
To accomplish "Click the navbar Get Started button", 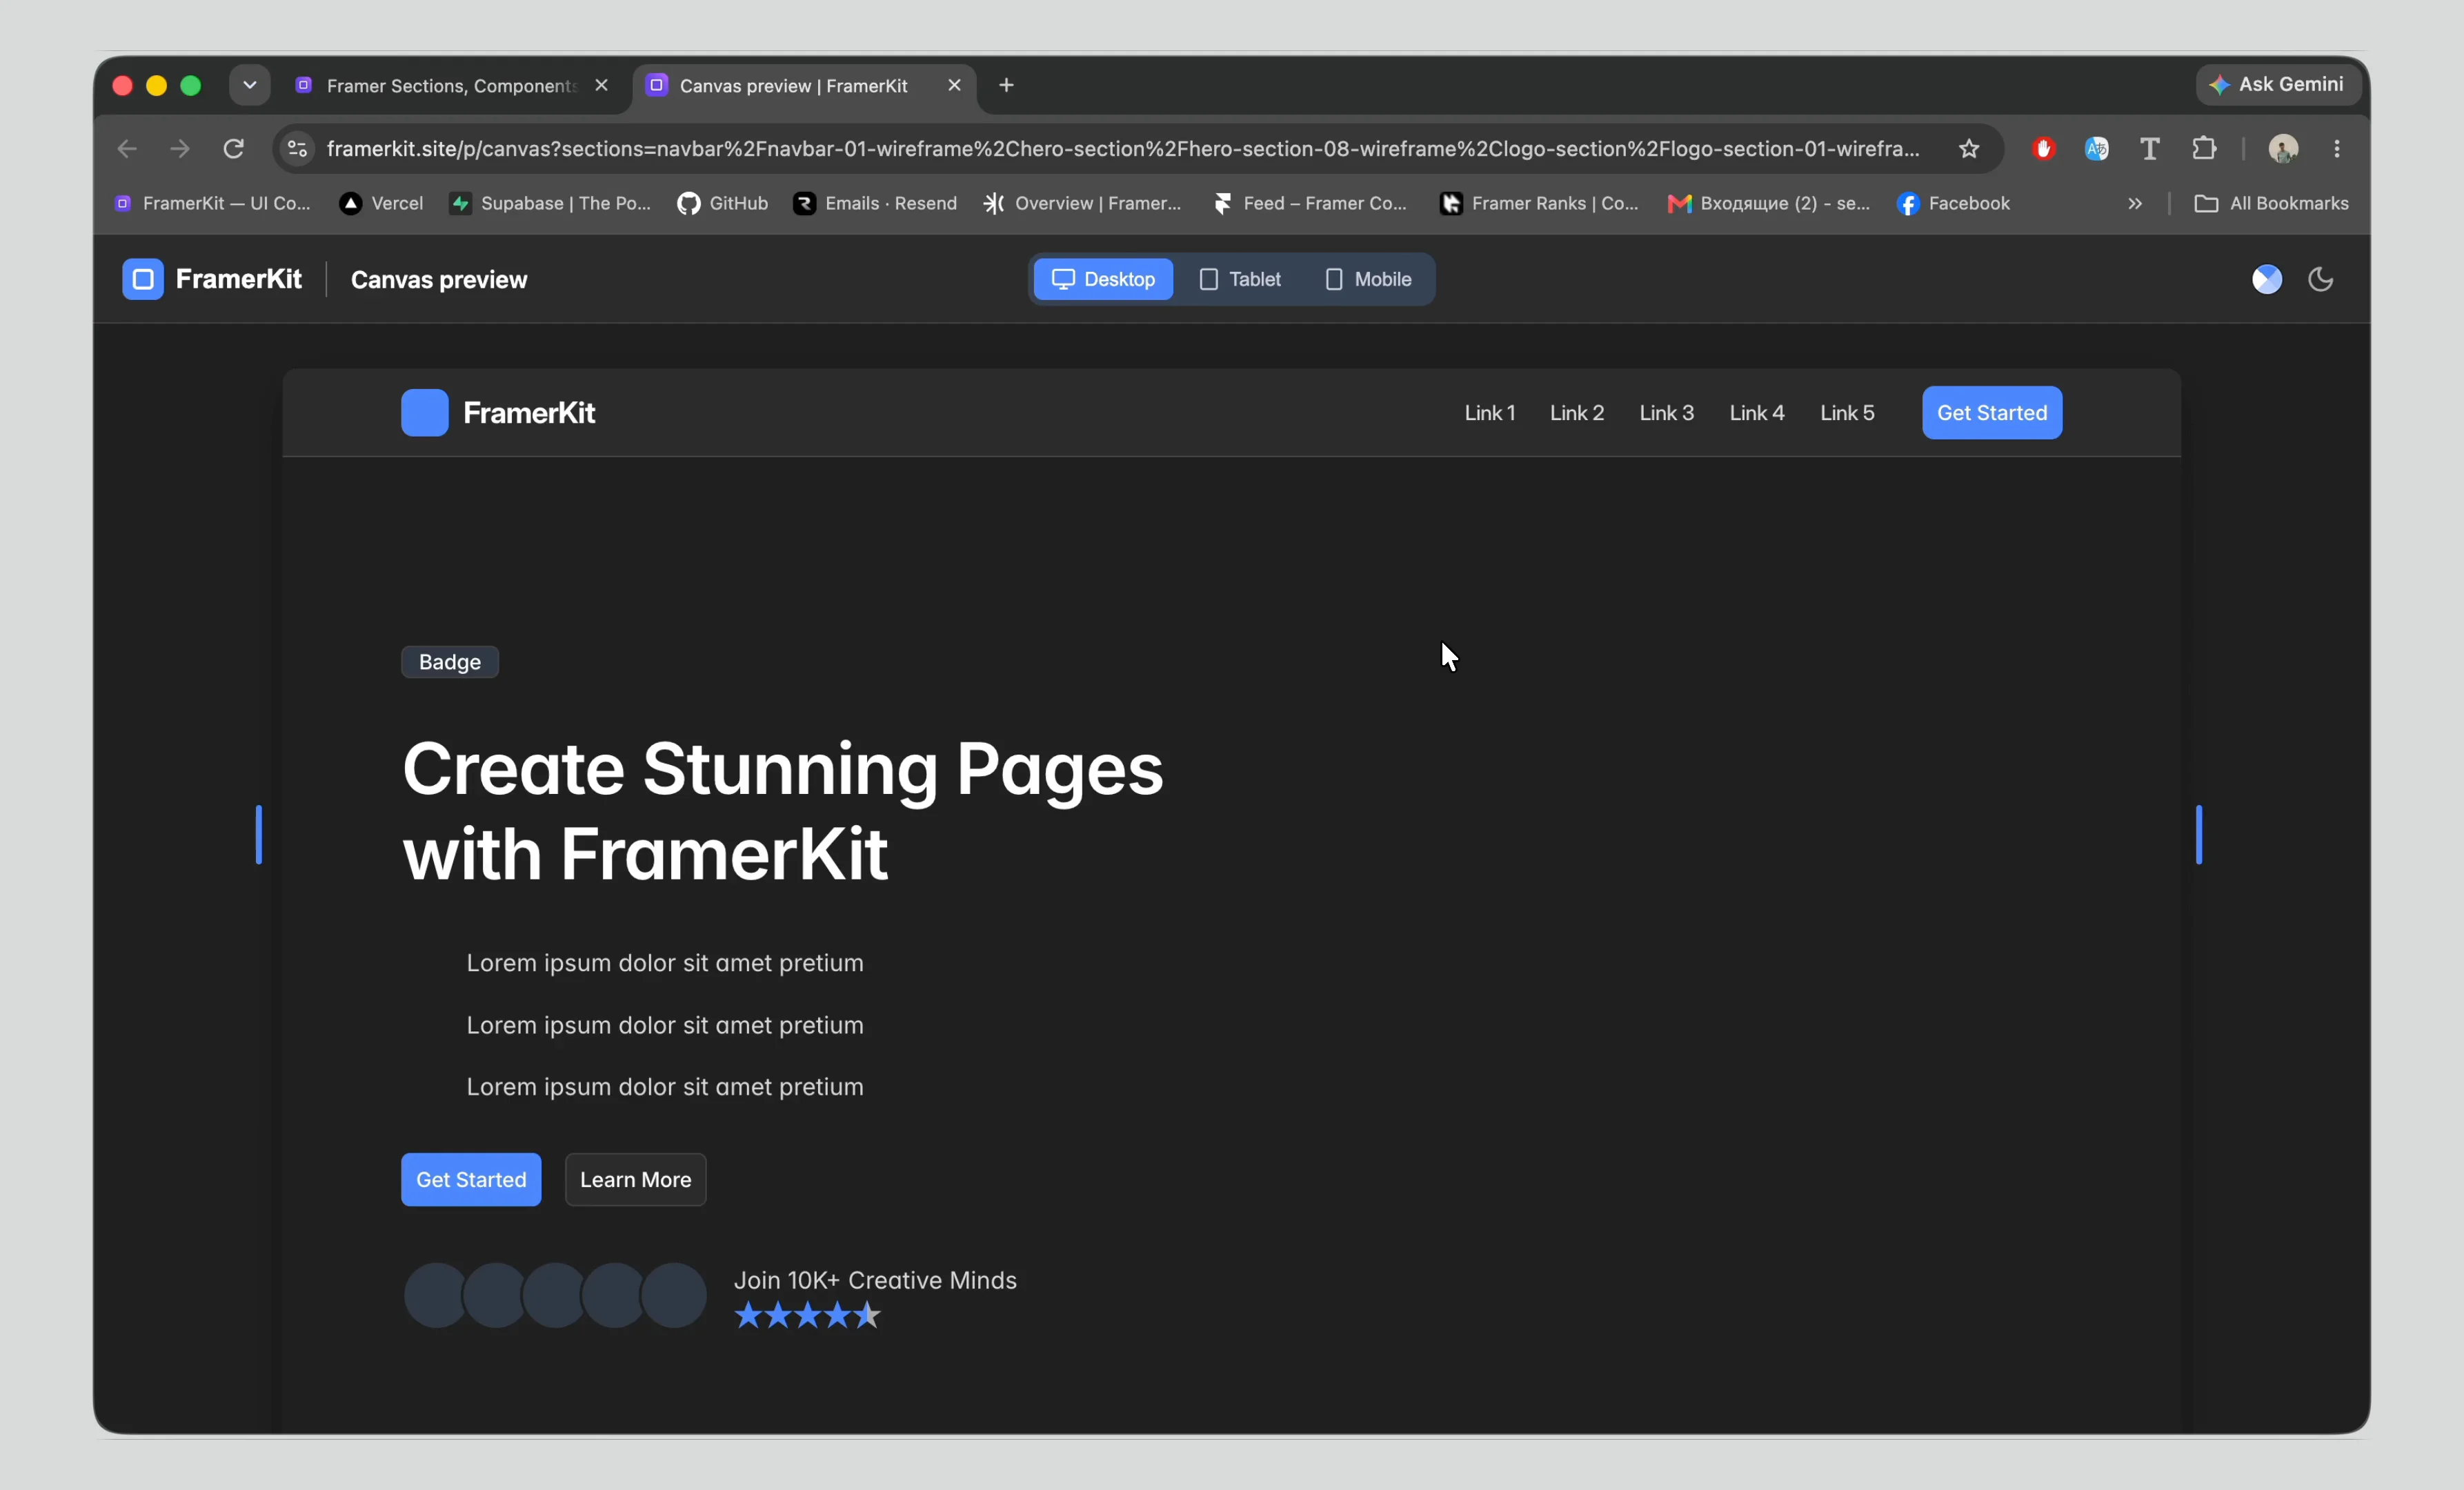I will [x=1992, y=413].
